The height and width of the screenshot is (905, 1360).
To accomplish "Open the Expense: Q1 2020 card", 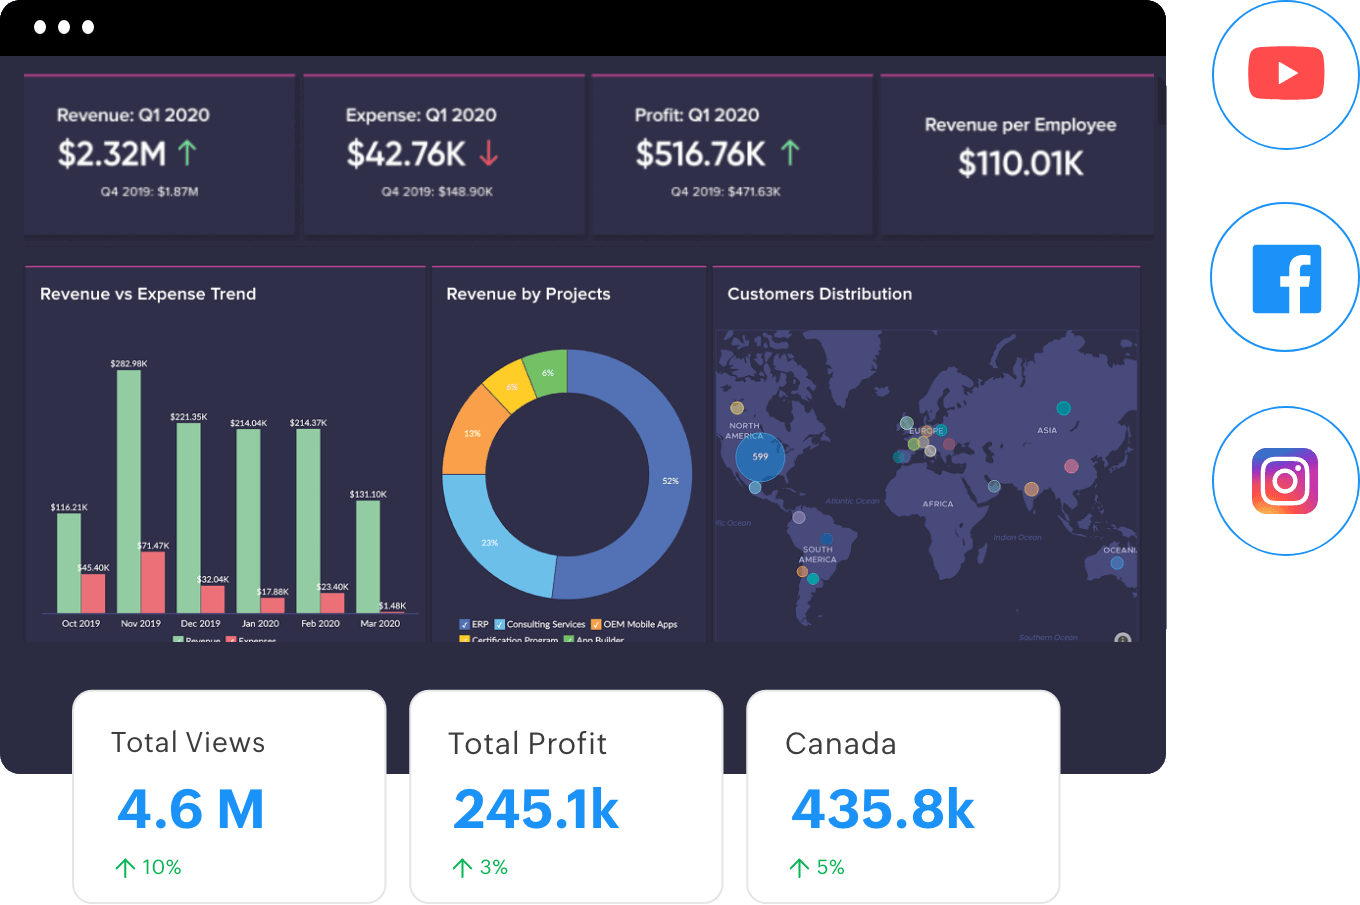I will click(x=444, y=155).
